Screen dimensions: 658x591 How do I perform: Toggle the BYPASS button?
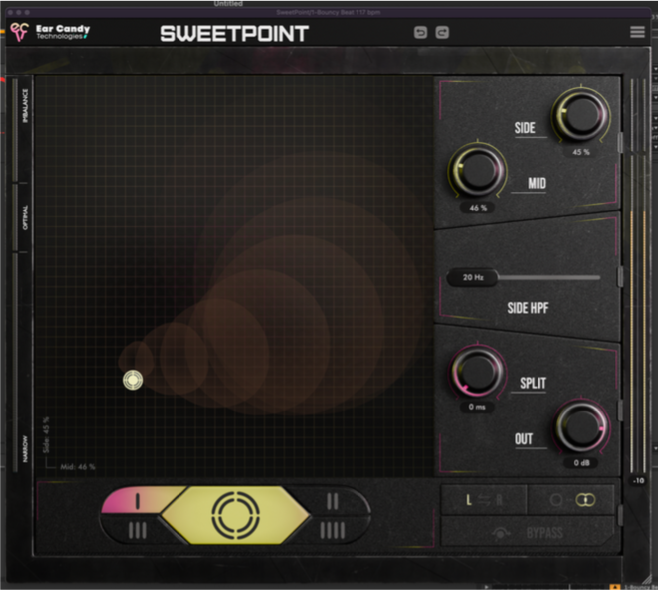[527, 533]
